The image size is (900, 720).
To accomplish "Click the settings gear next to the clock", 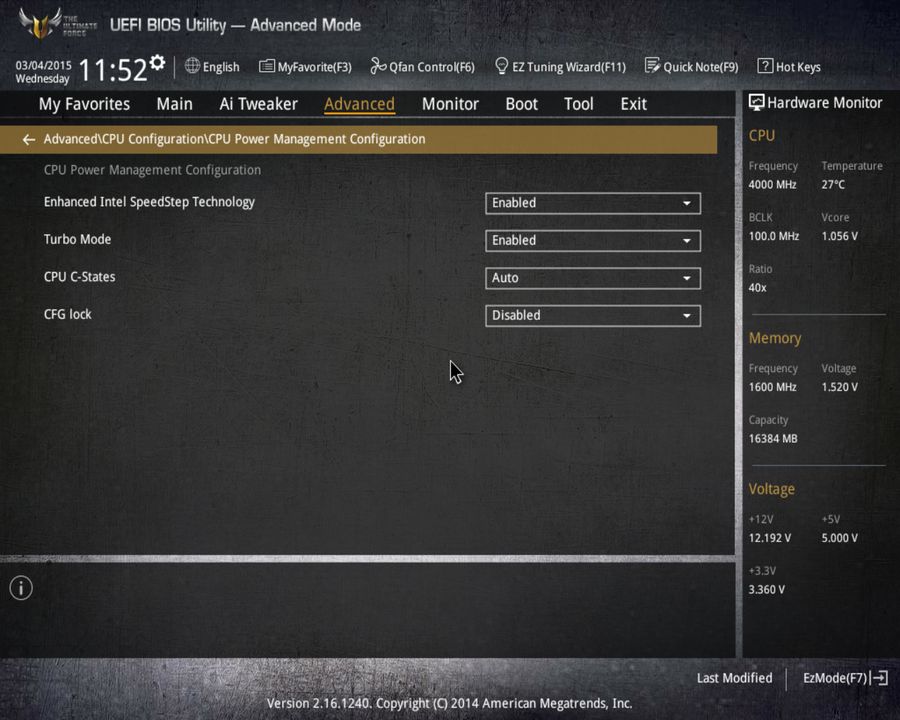I will [157, 62].
